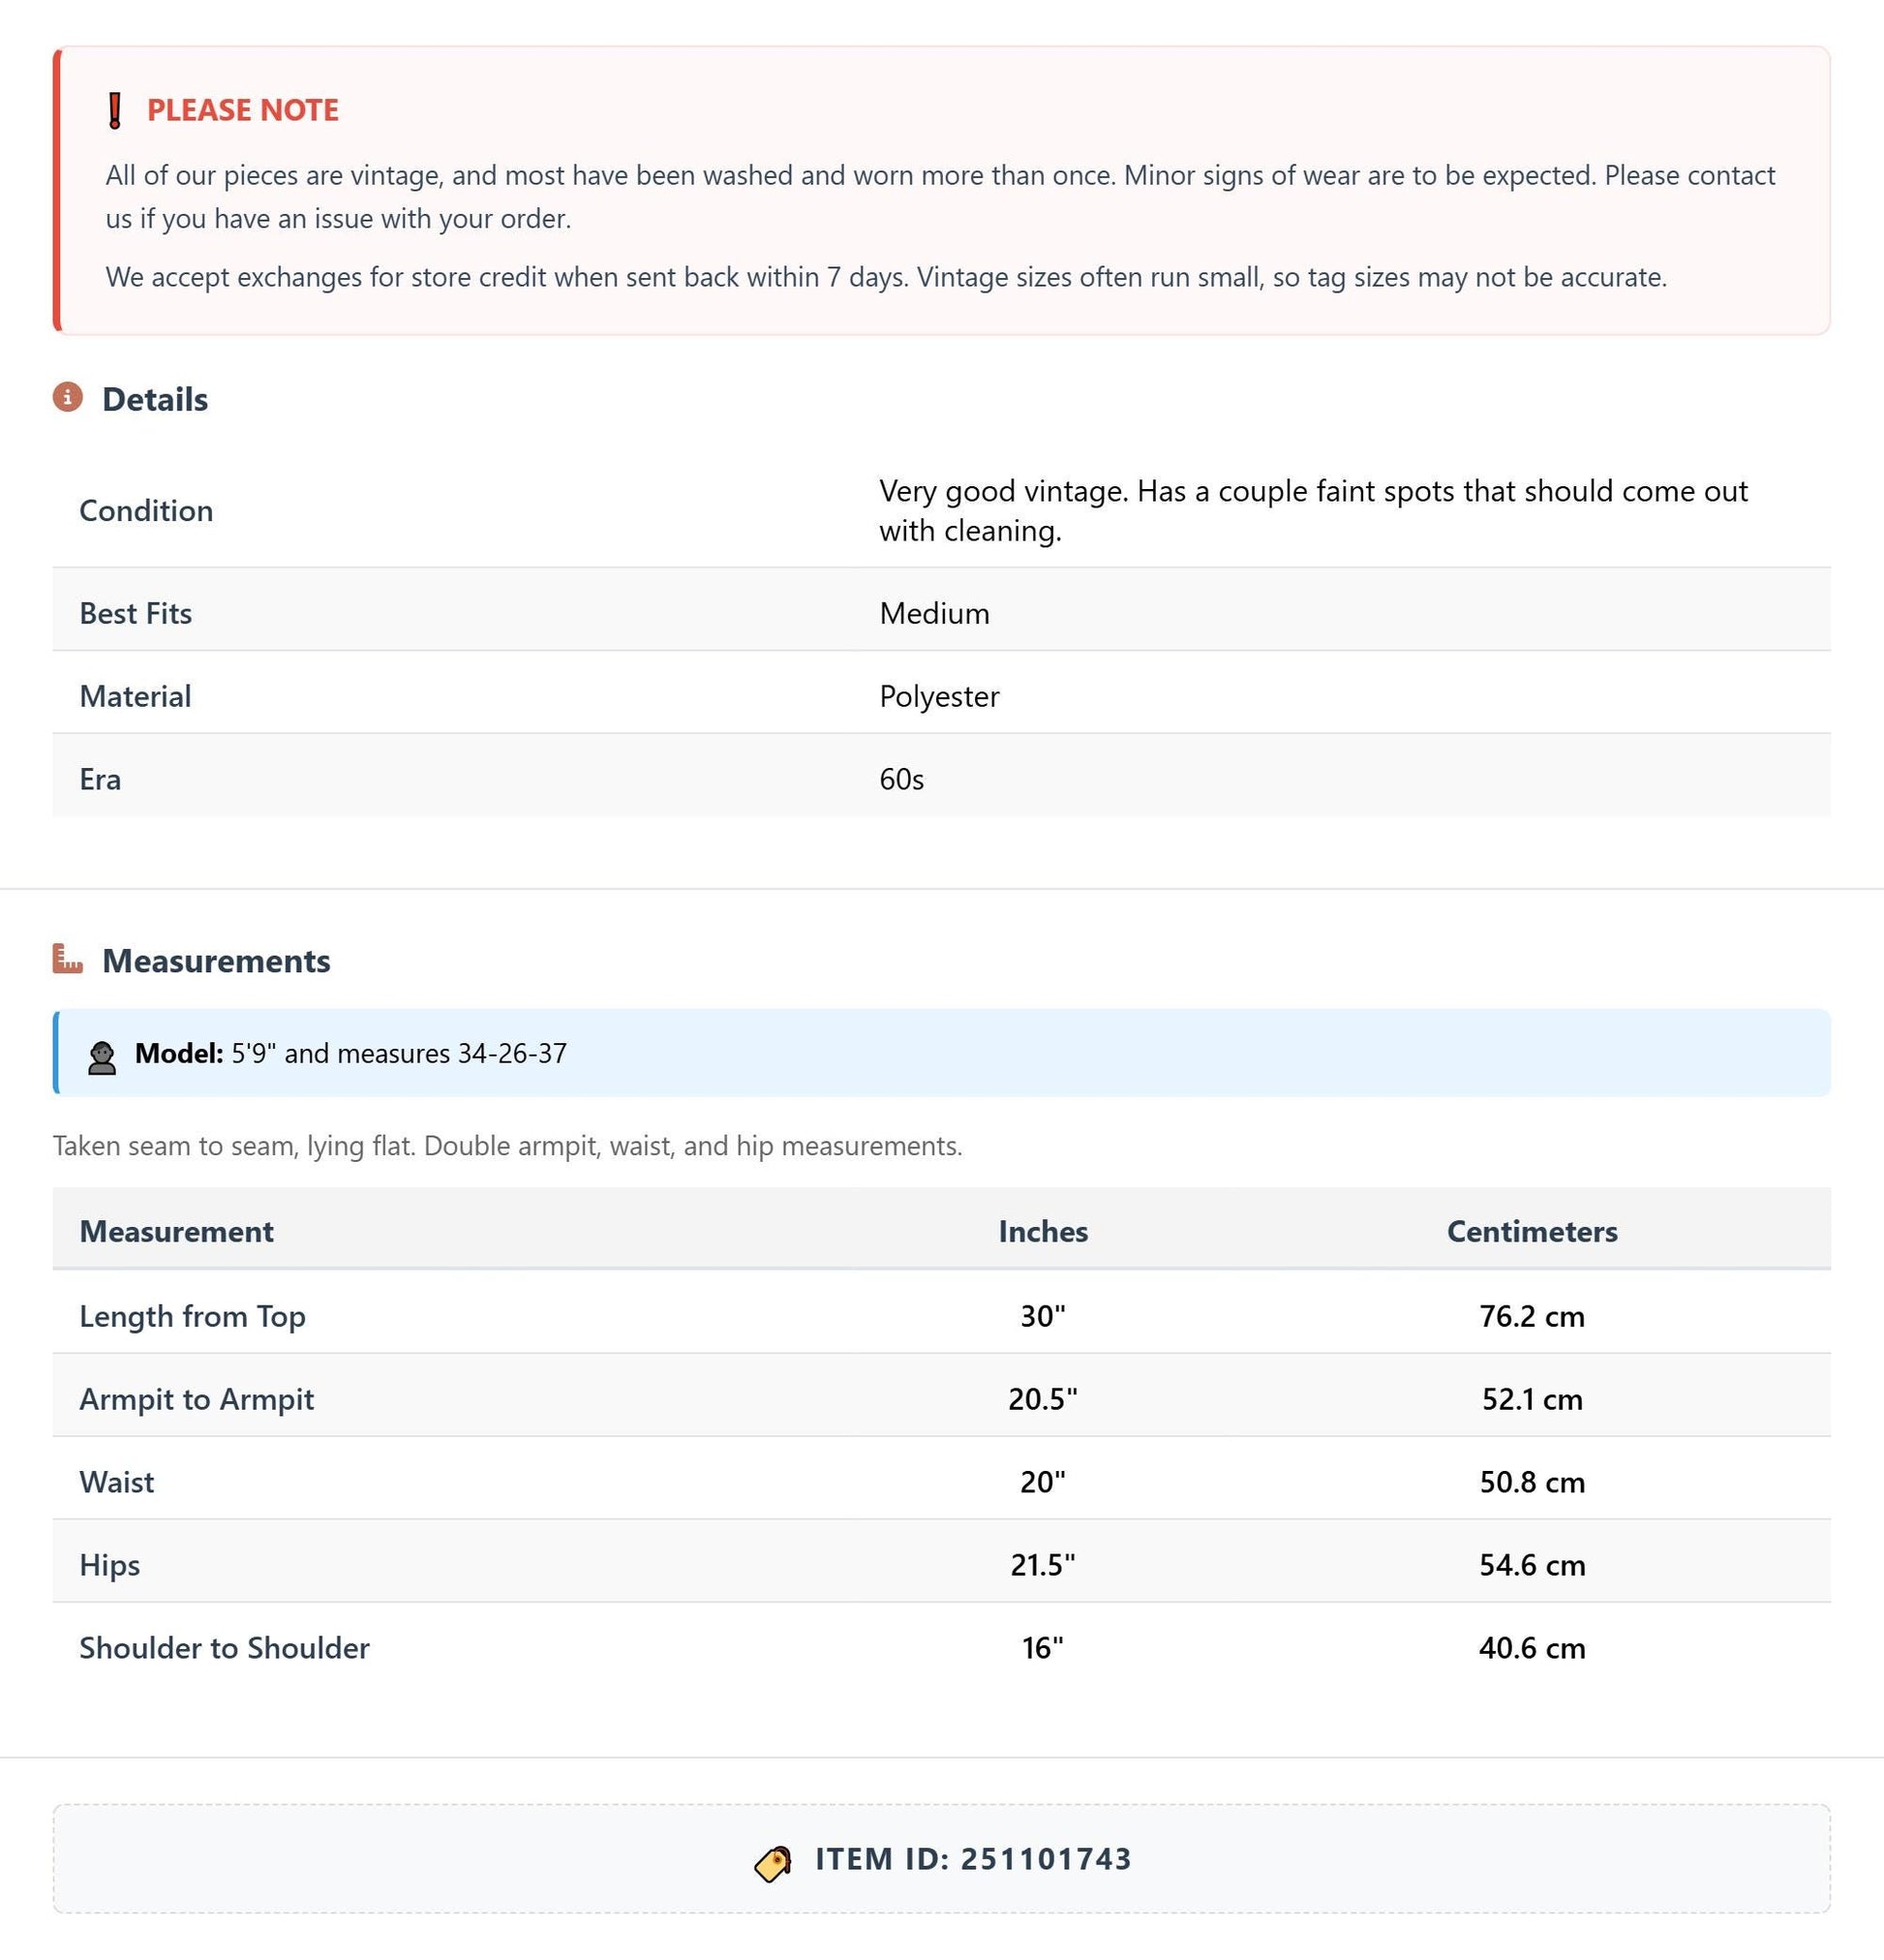Viewport: 1884px width, 1960px height.
Task: Select the Armpit to Armpit row label
Action: (196, 1399)
